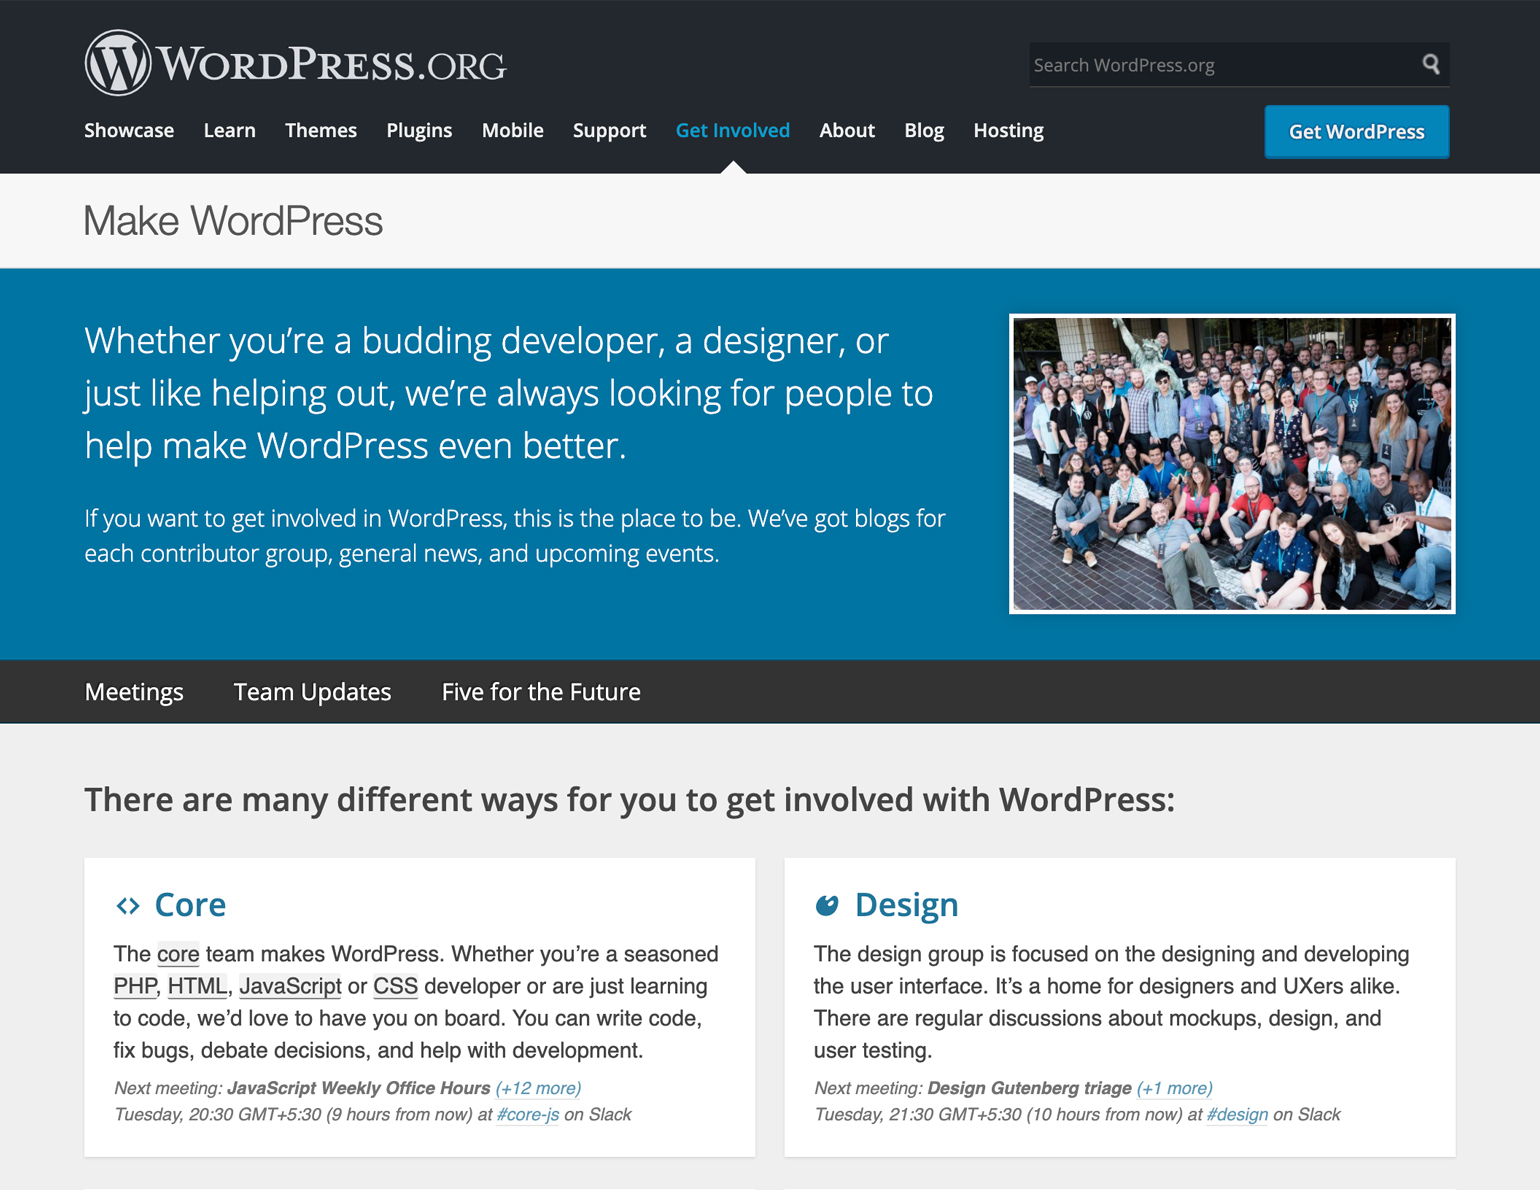Viewport: 1540px width, 1190px height.
Task: Switch to the Team Updates tab
Action: (x=312, y=691)
